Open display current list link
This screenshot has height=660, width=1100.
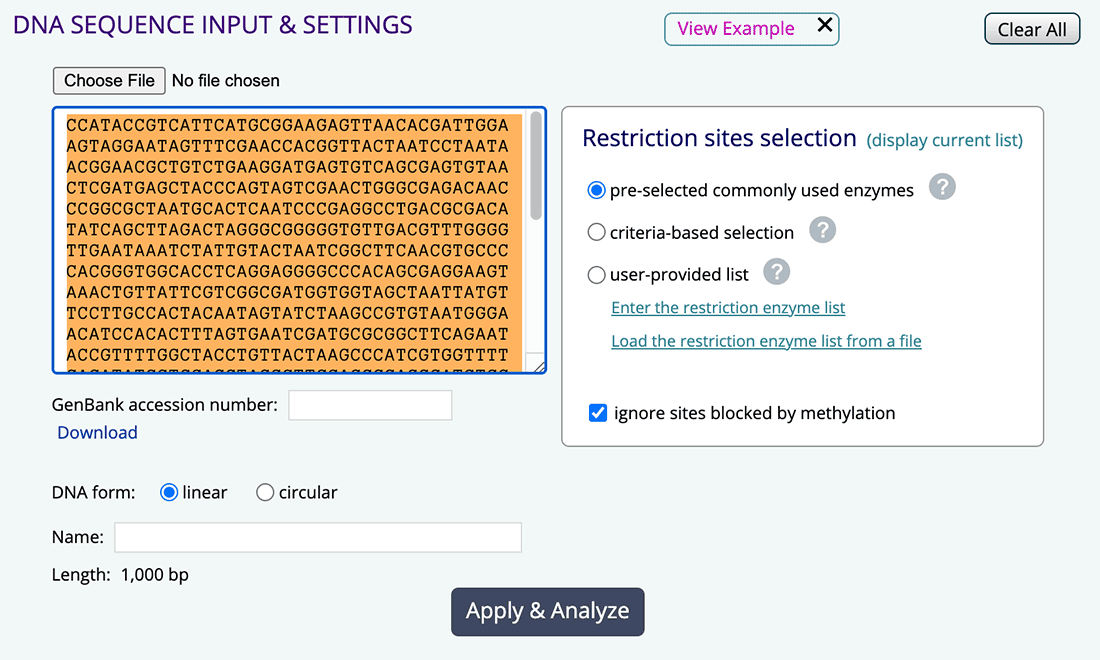(x=944, y=140)
